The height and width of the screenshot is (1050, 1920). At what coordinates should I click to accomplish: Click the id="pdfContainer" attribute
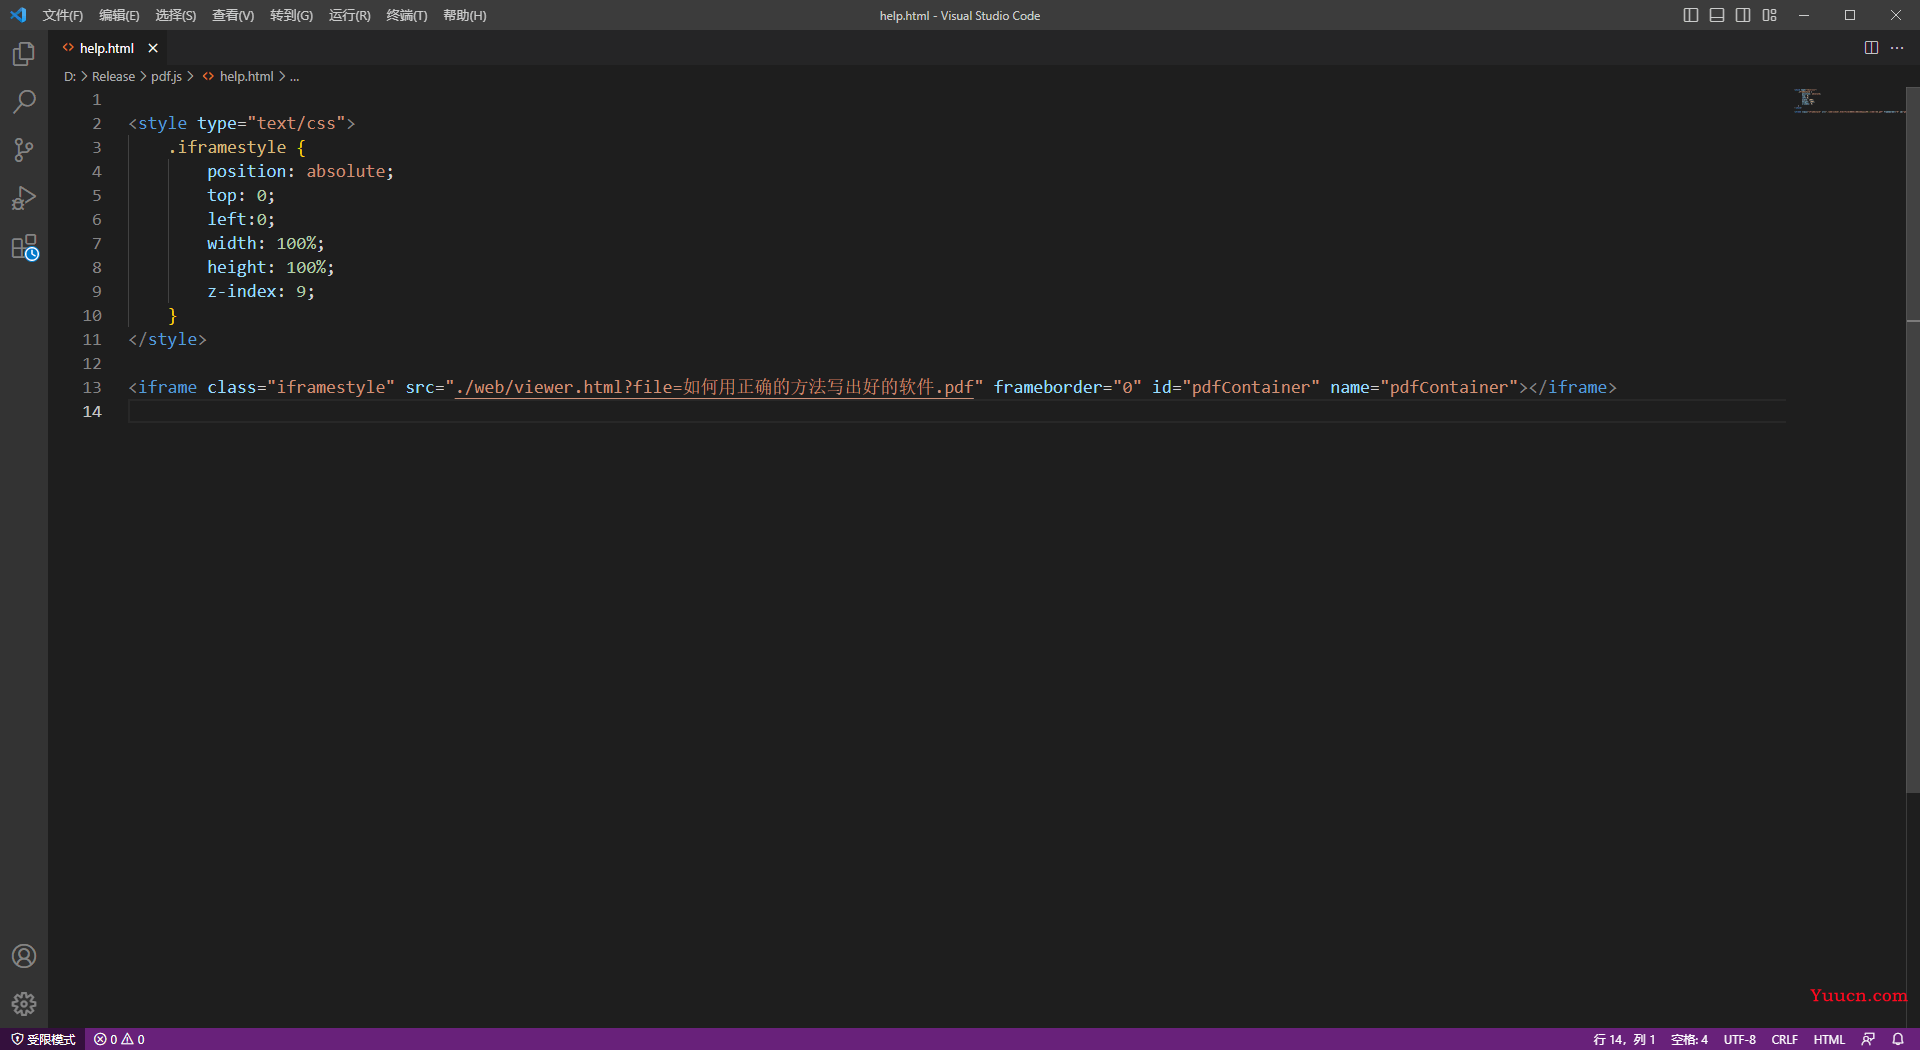1235,387
